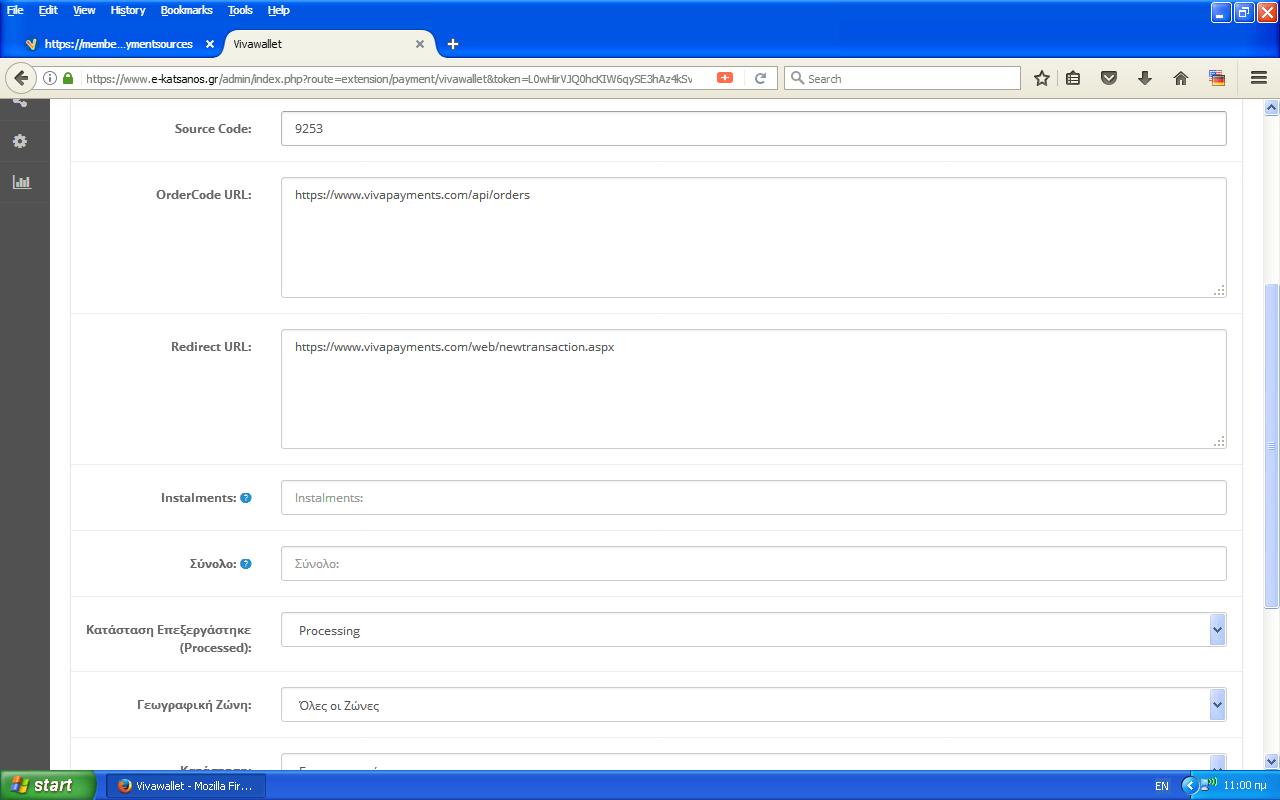Open the bookmarks list icon
This screenshot has height=800, width=1280.
tap(1073, 78)
